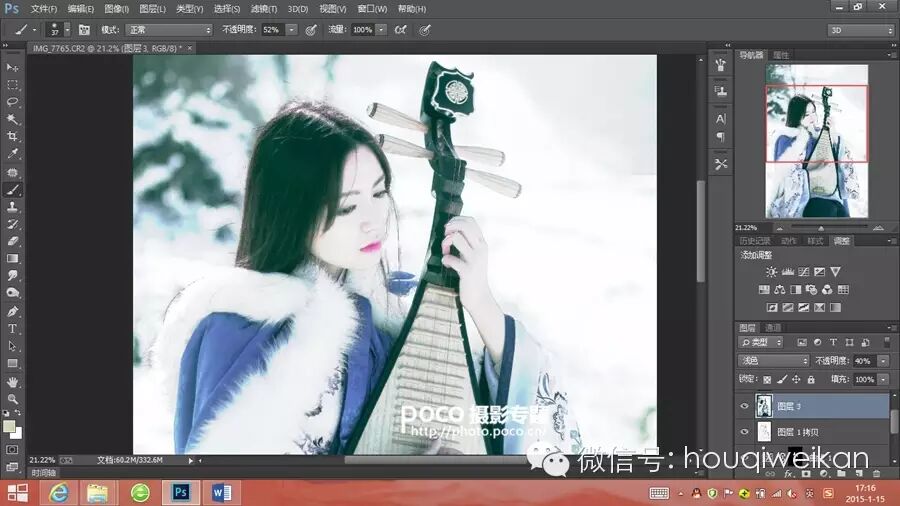900x506 pixels.
Task: Toggle lock position
Action: coord(796,379)
